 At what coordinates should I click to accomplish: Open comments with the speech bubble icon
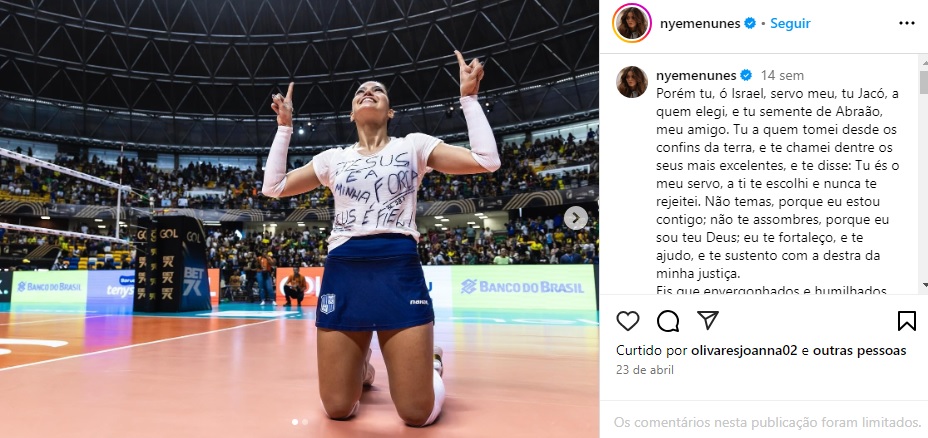668,321
